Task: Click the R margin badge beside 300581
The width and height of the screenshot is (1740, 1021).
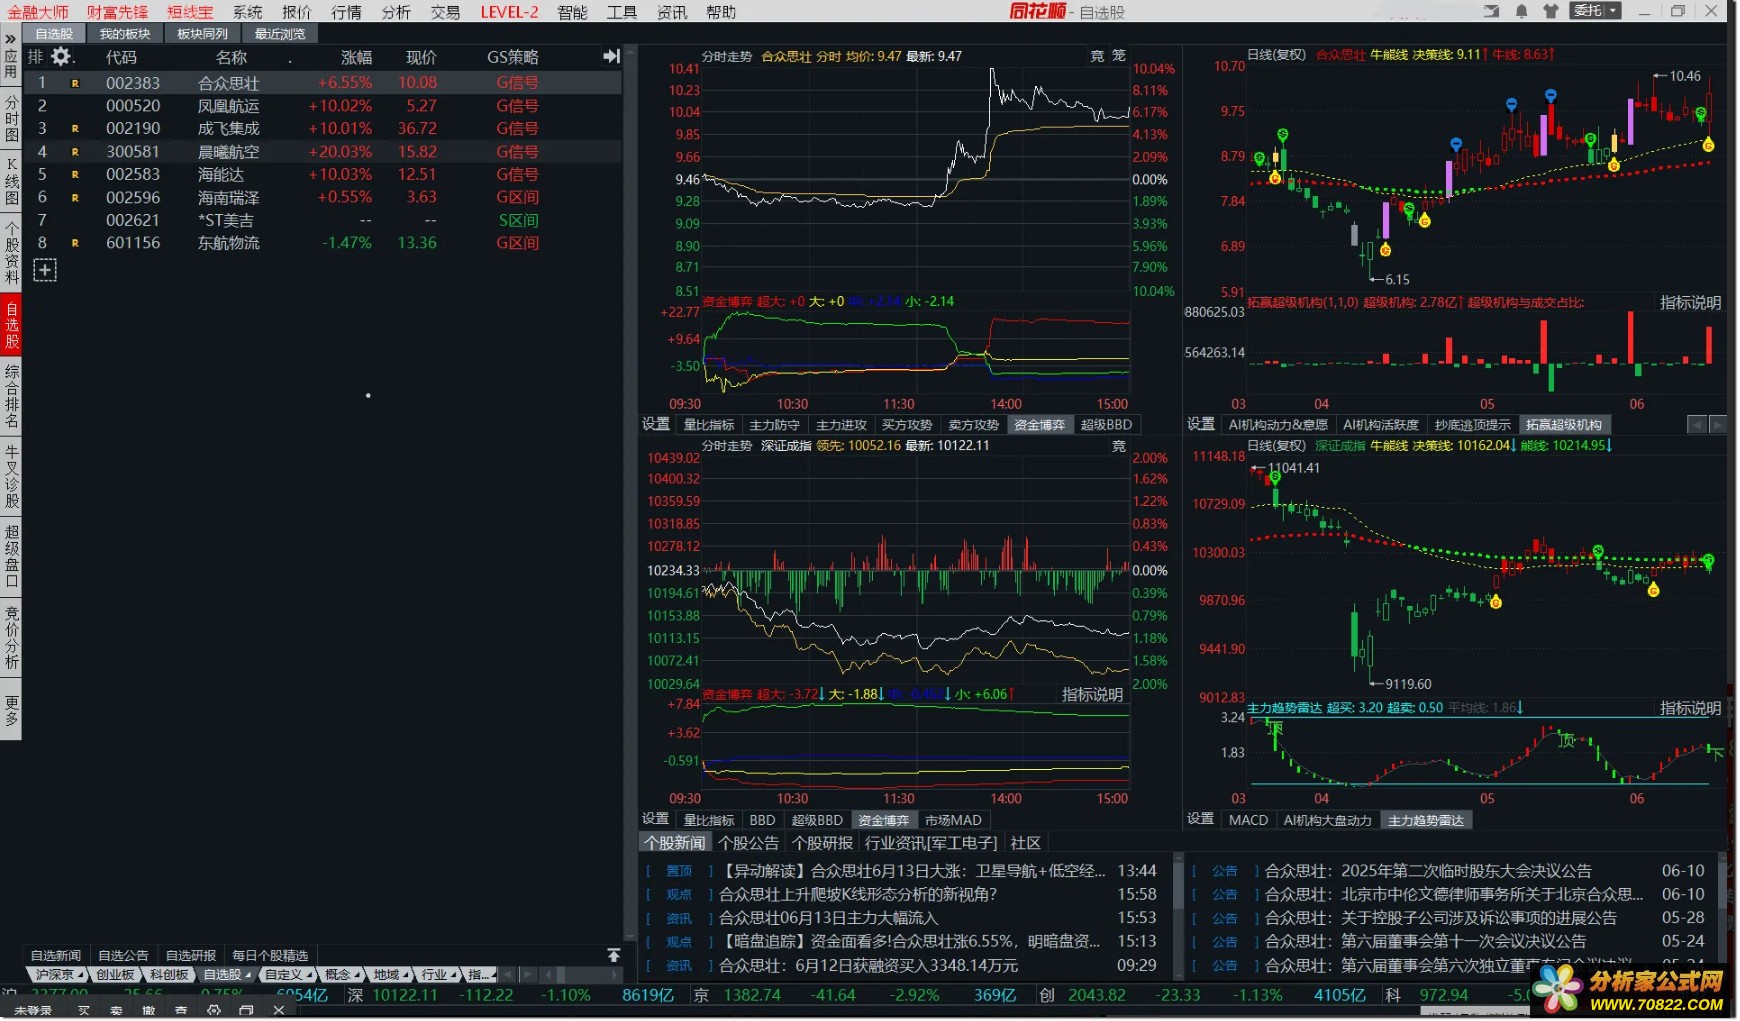Action: 75,152
